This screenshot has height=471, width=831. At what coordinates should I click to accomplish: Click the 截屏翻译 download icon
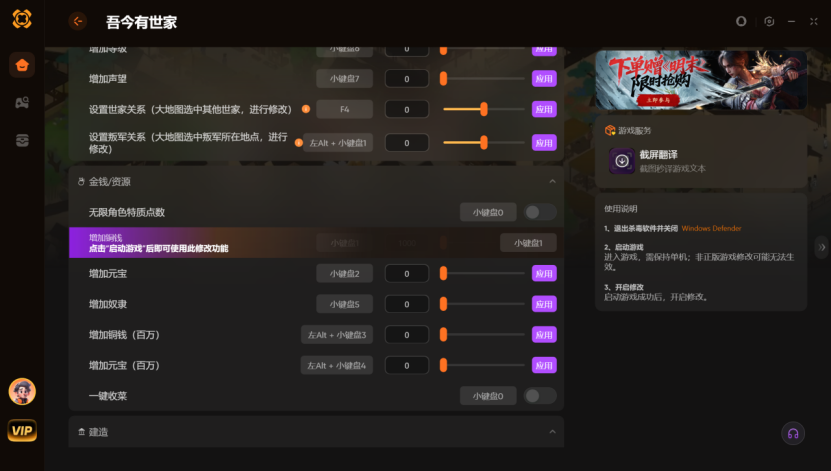click(x=622, y=161)
